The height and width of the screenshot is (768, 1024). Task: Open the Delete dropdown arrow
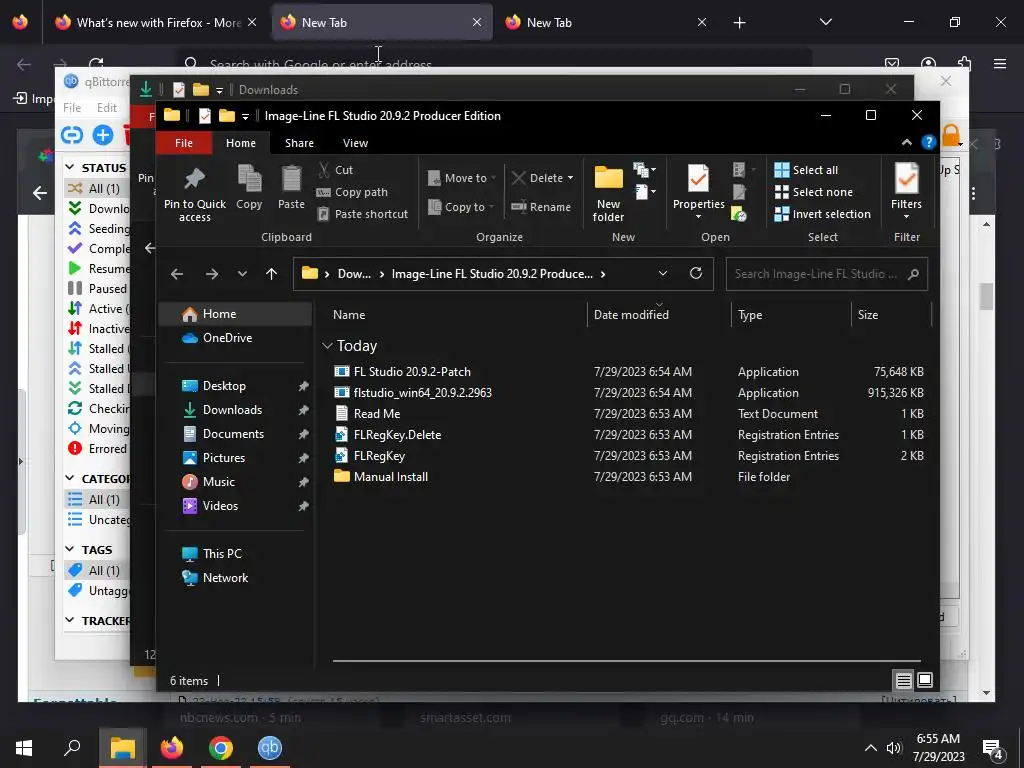[570, 178]
